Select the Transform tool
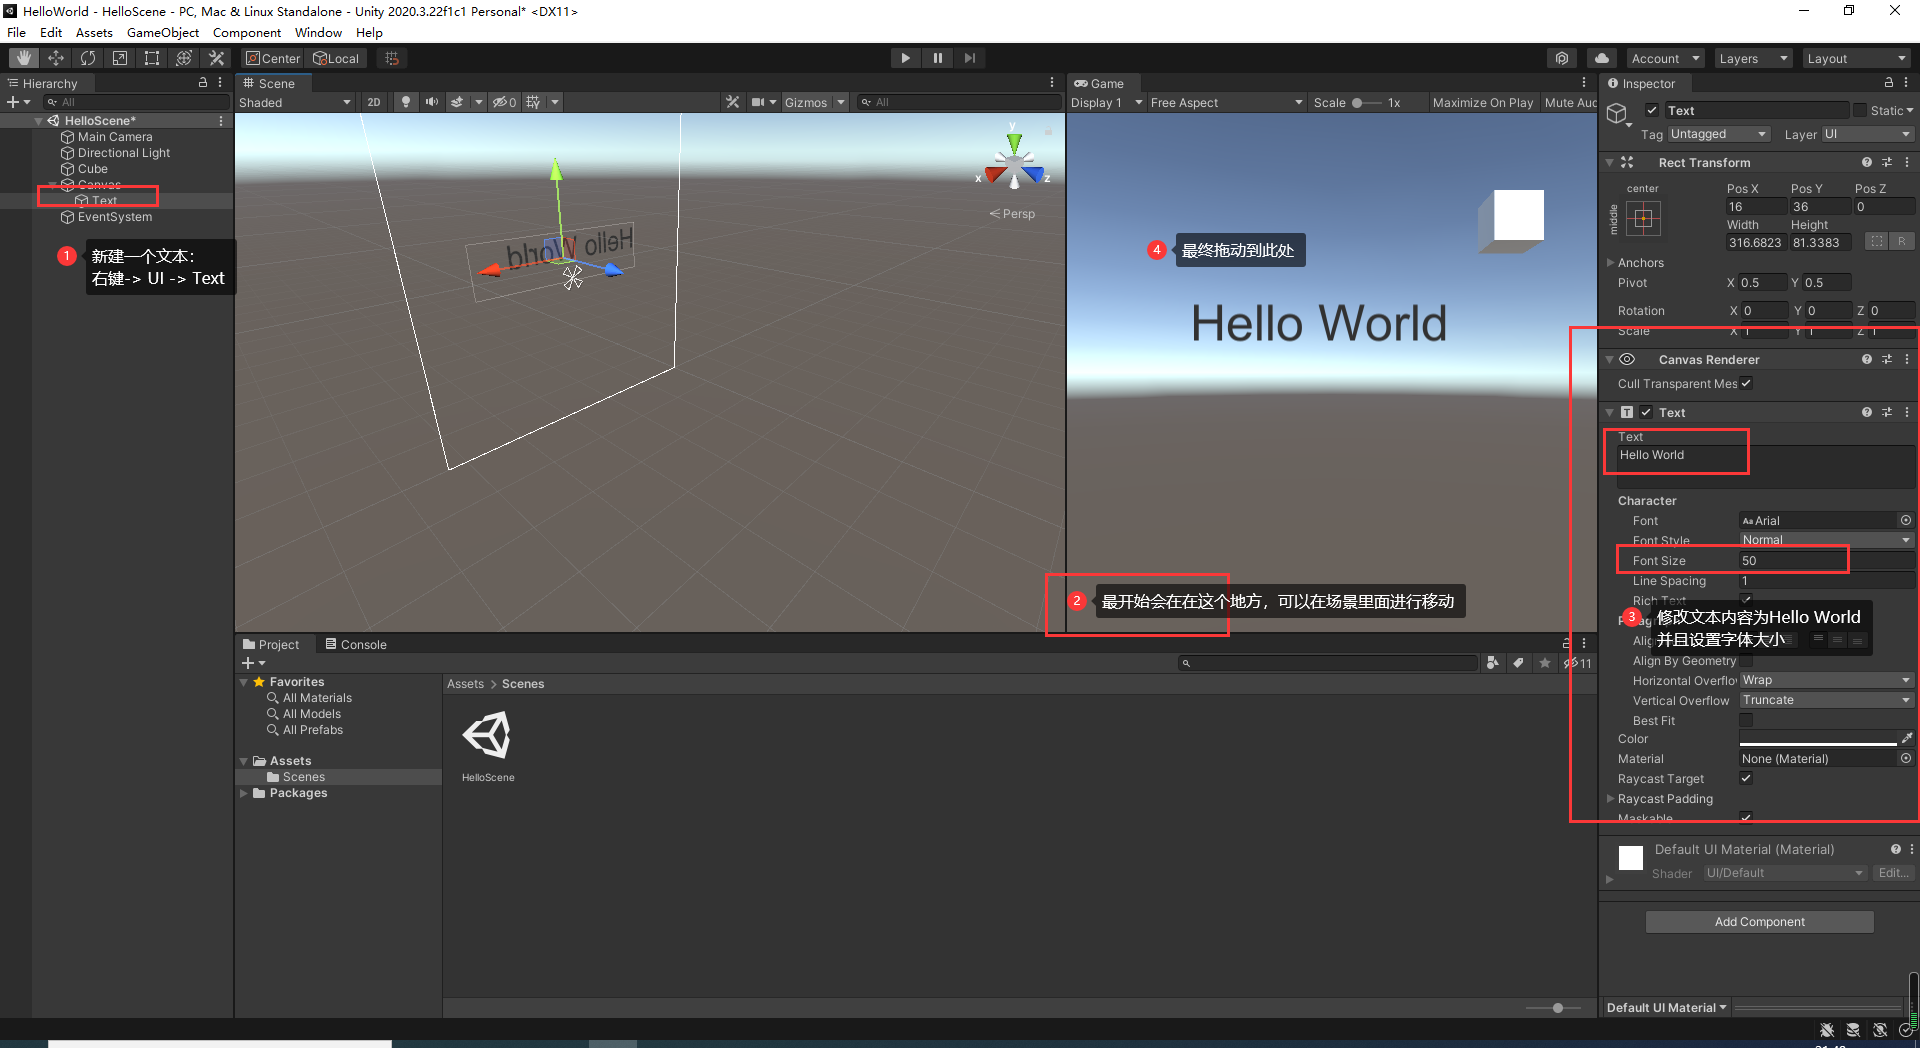The width and height of the screenshot is (1920, 1048). click(x=184, y=58)
